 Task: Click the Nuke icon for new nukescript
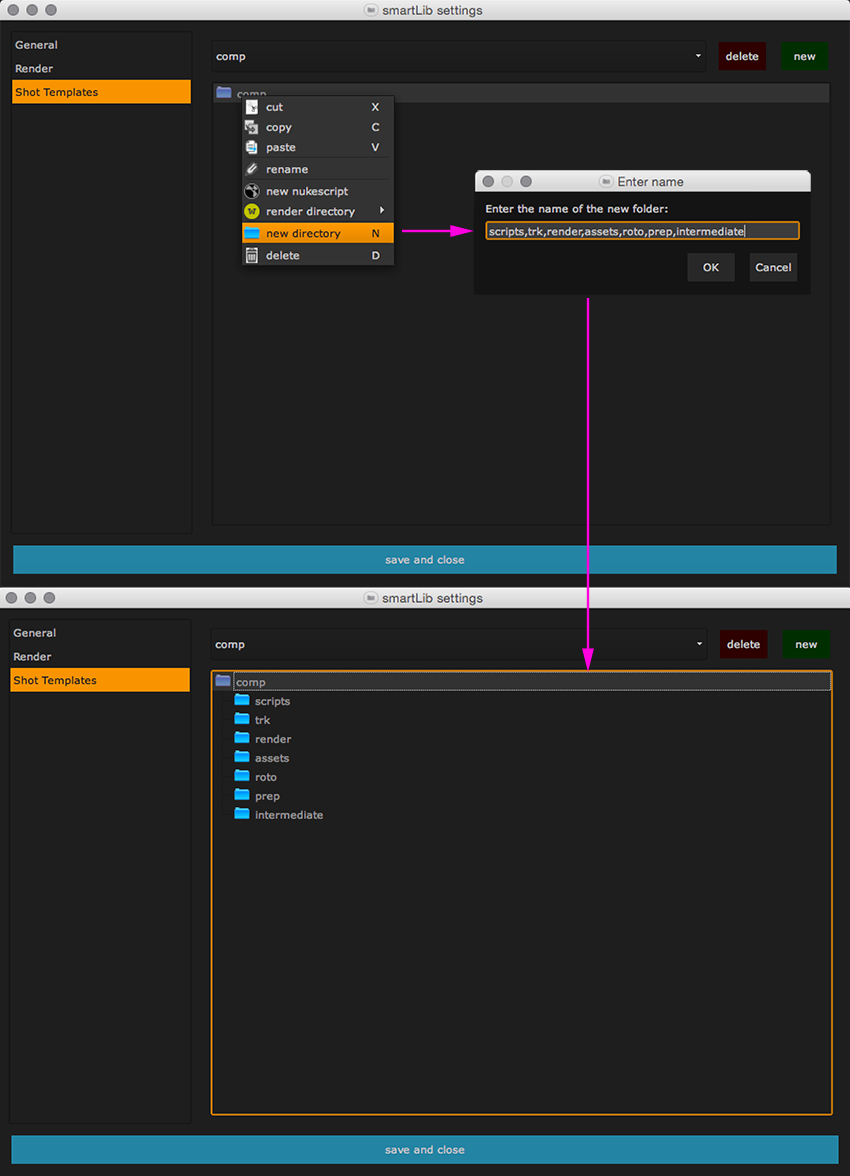252,191
